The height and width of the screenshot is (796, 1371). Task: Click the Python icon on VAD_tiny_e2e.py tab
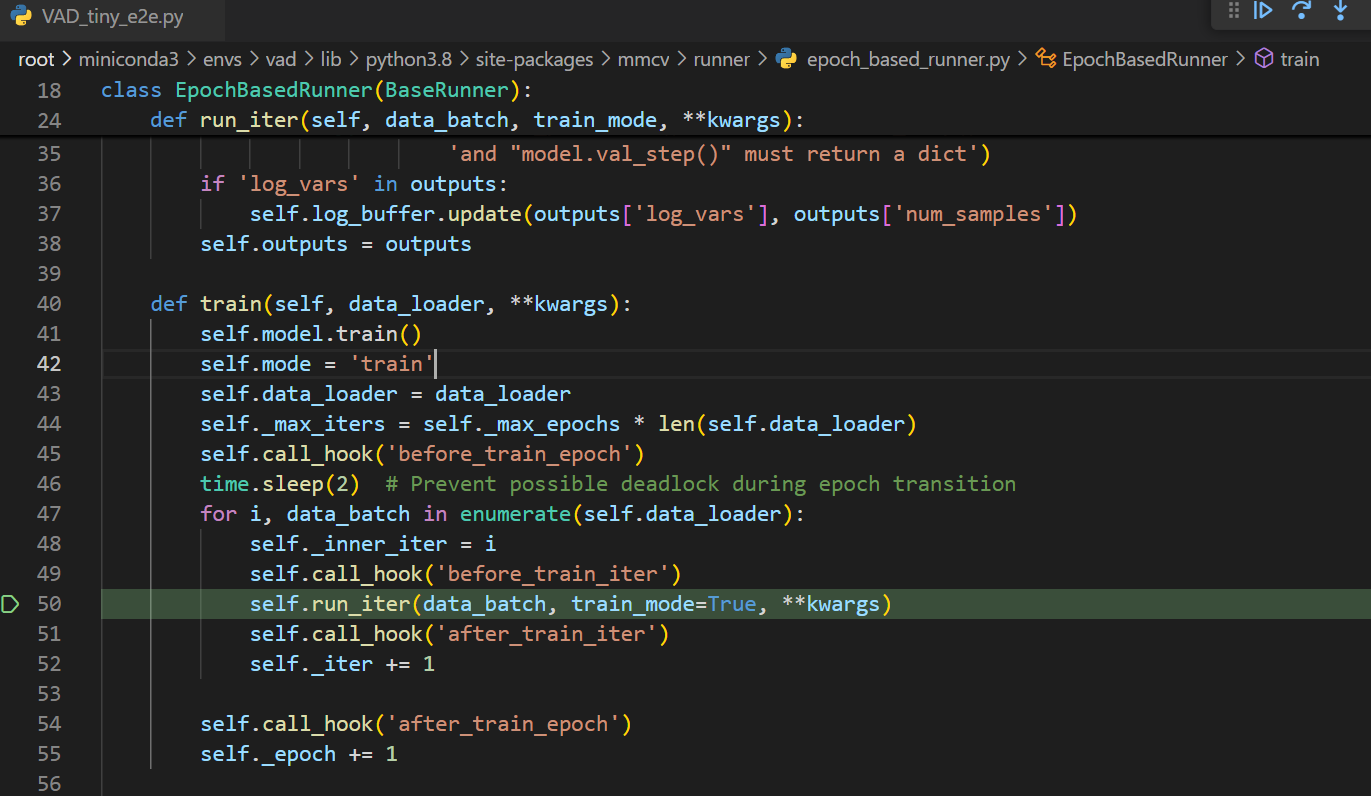tap(22, 18)
